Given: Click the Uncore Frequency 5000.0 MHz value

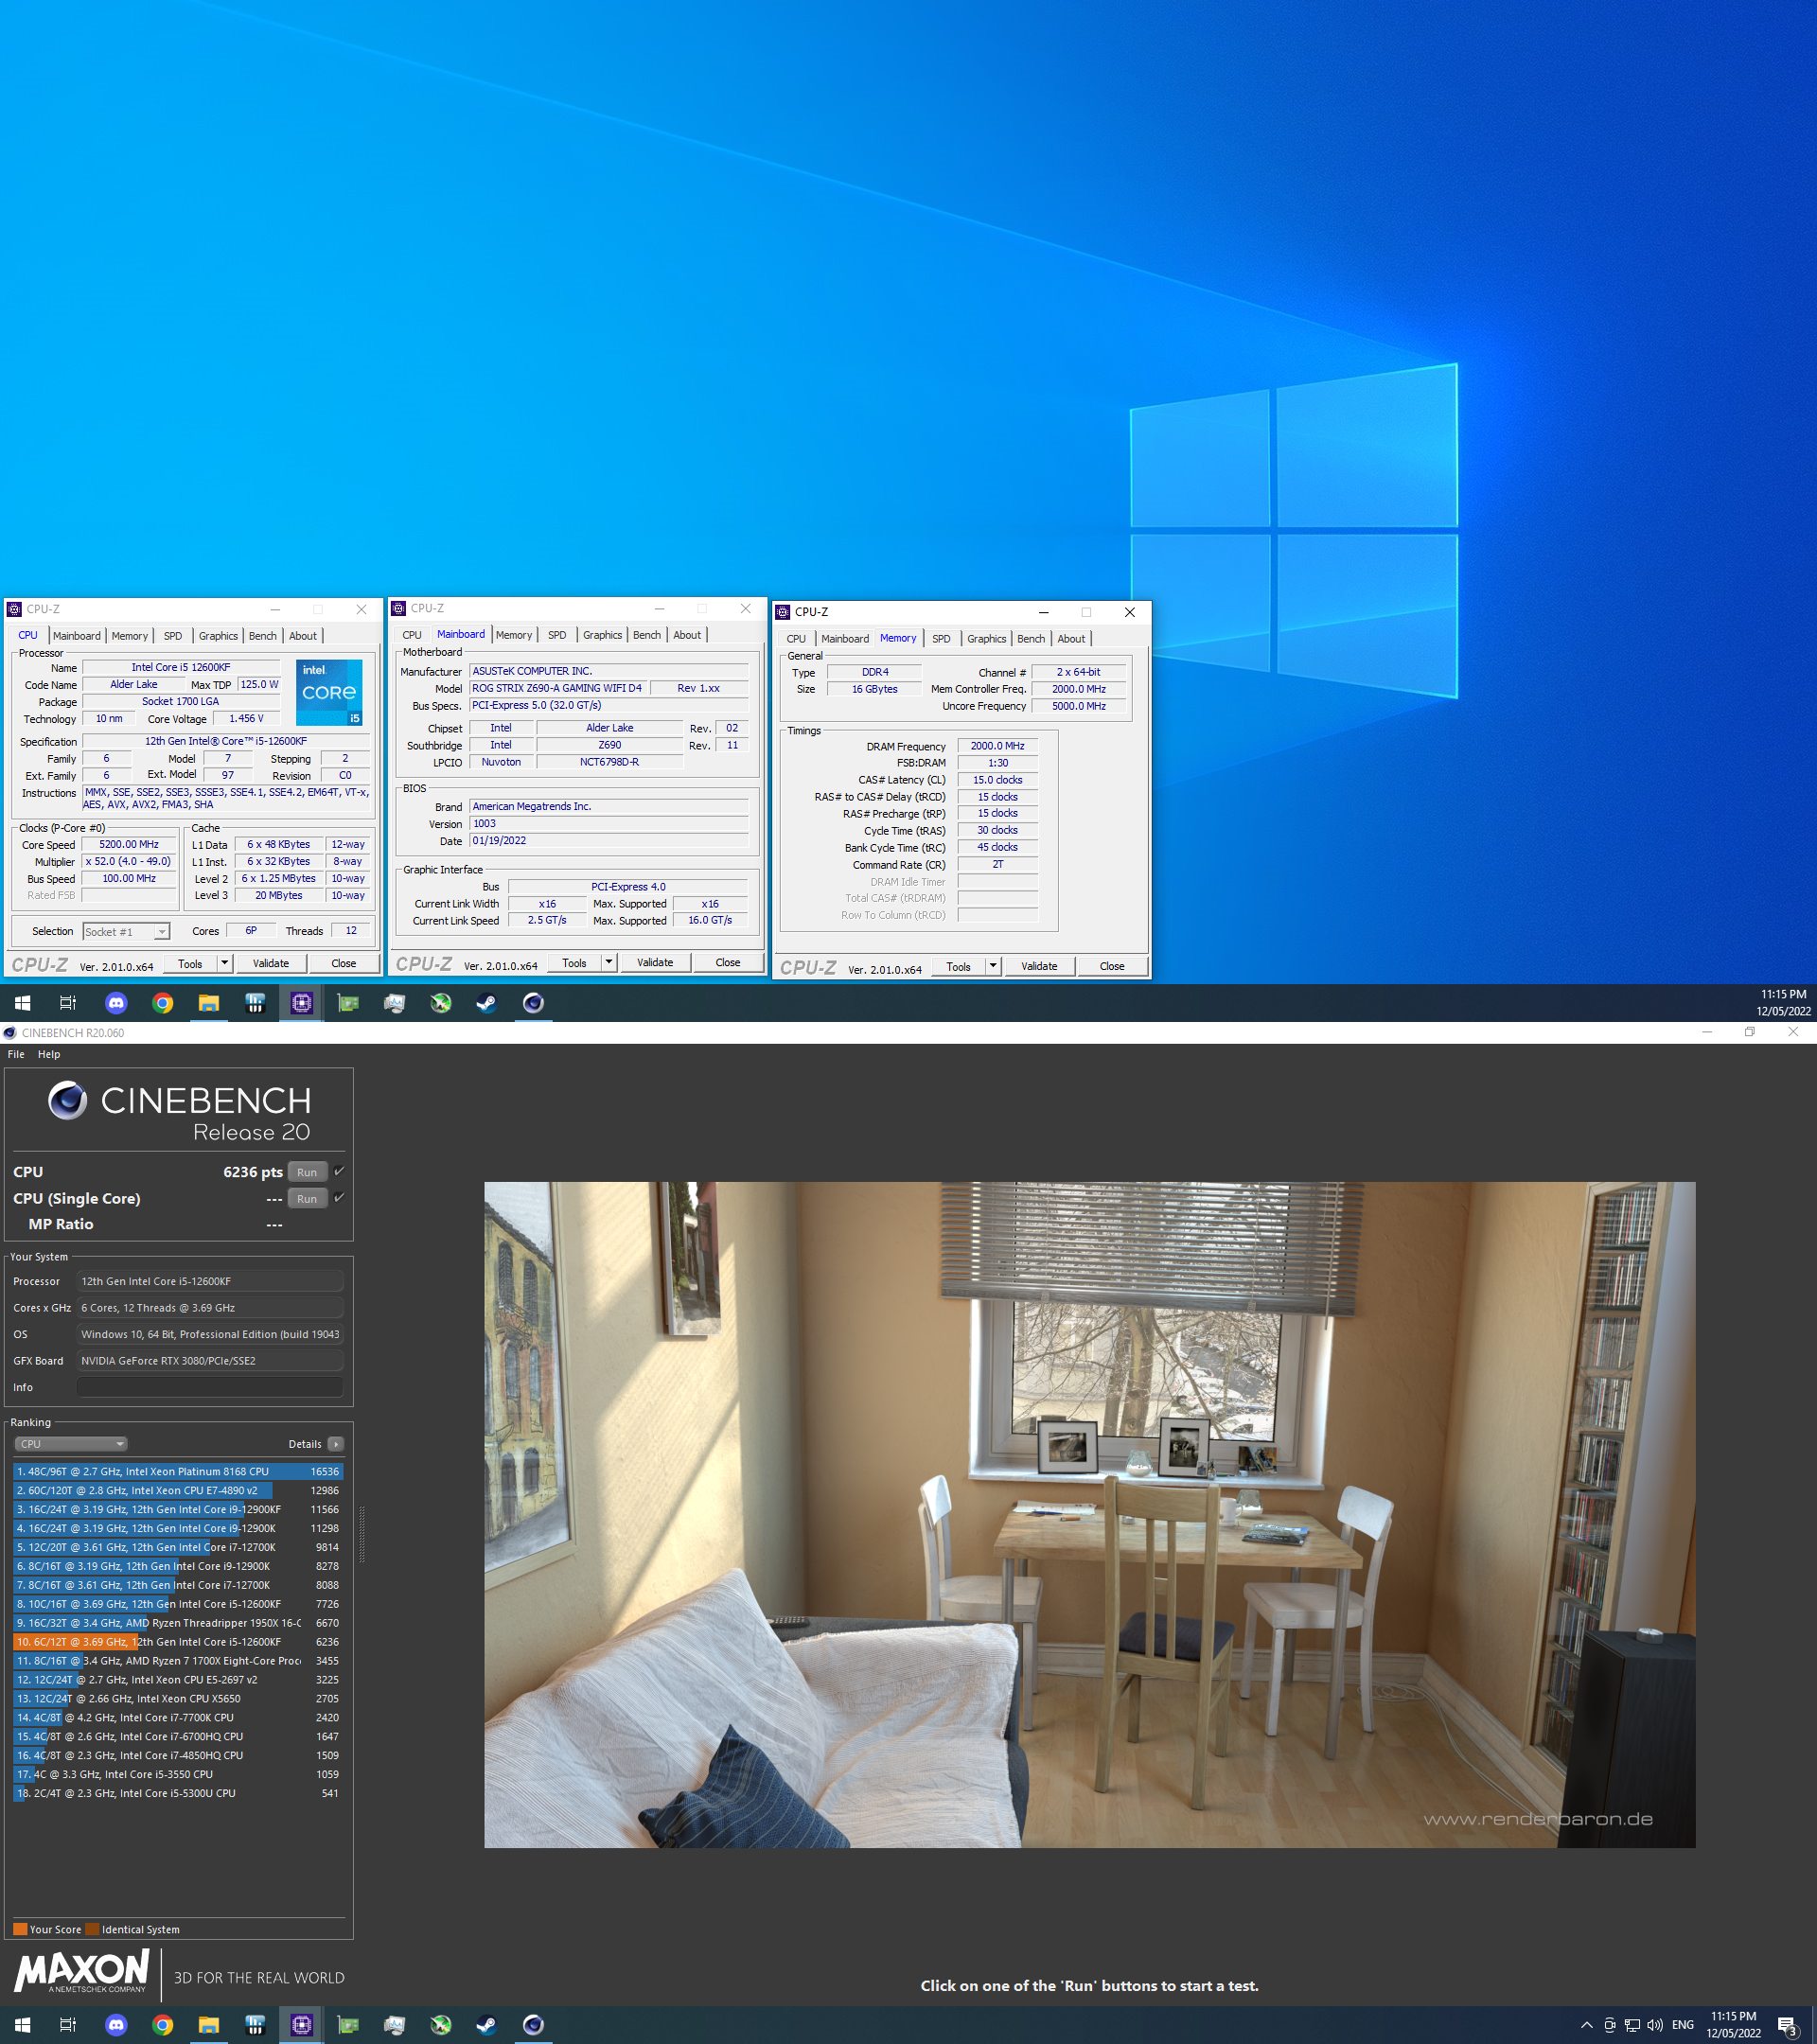Looking at the screenshot, I should (x=1079, y=706).
